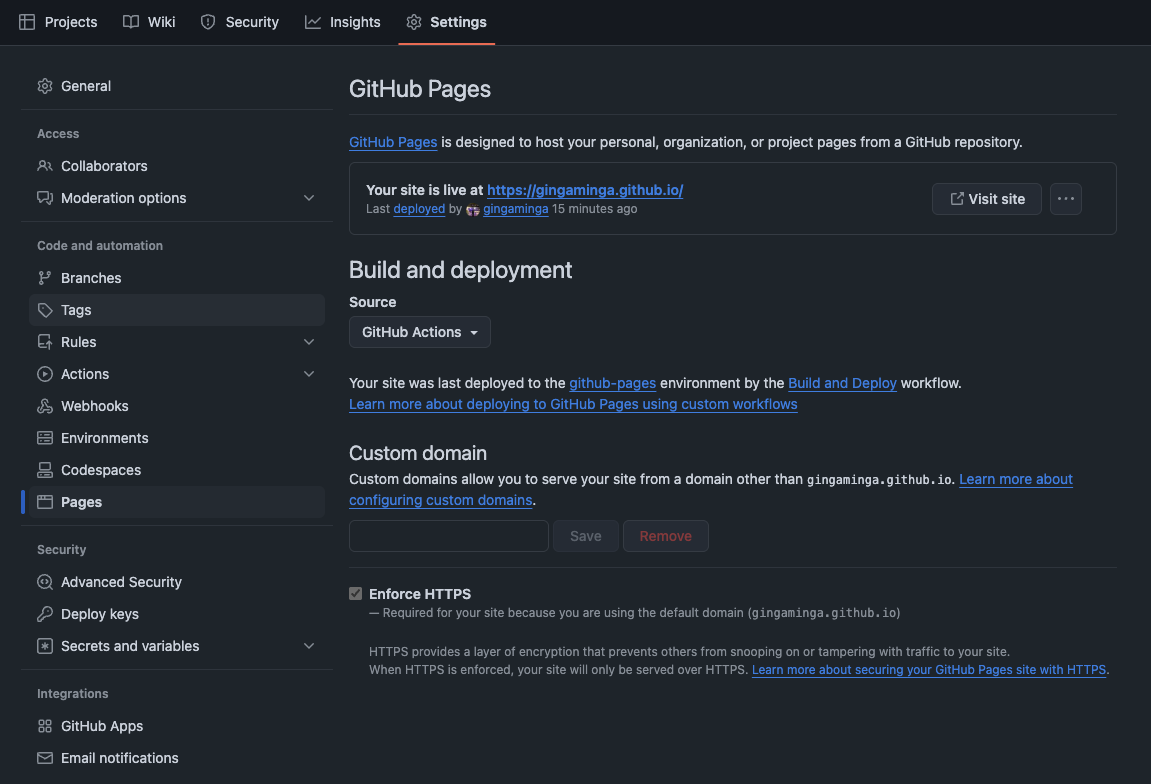Open Learn more about deploying custom workflows
Viewport: 1151px width, 784px height.
coord(573,404)
